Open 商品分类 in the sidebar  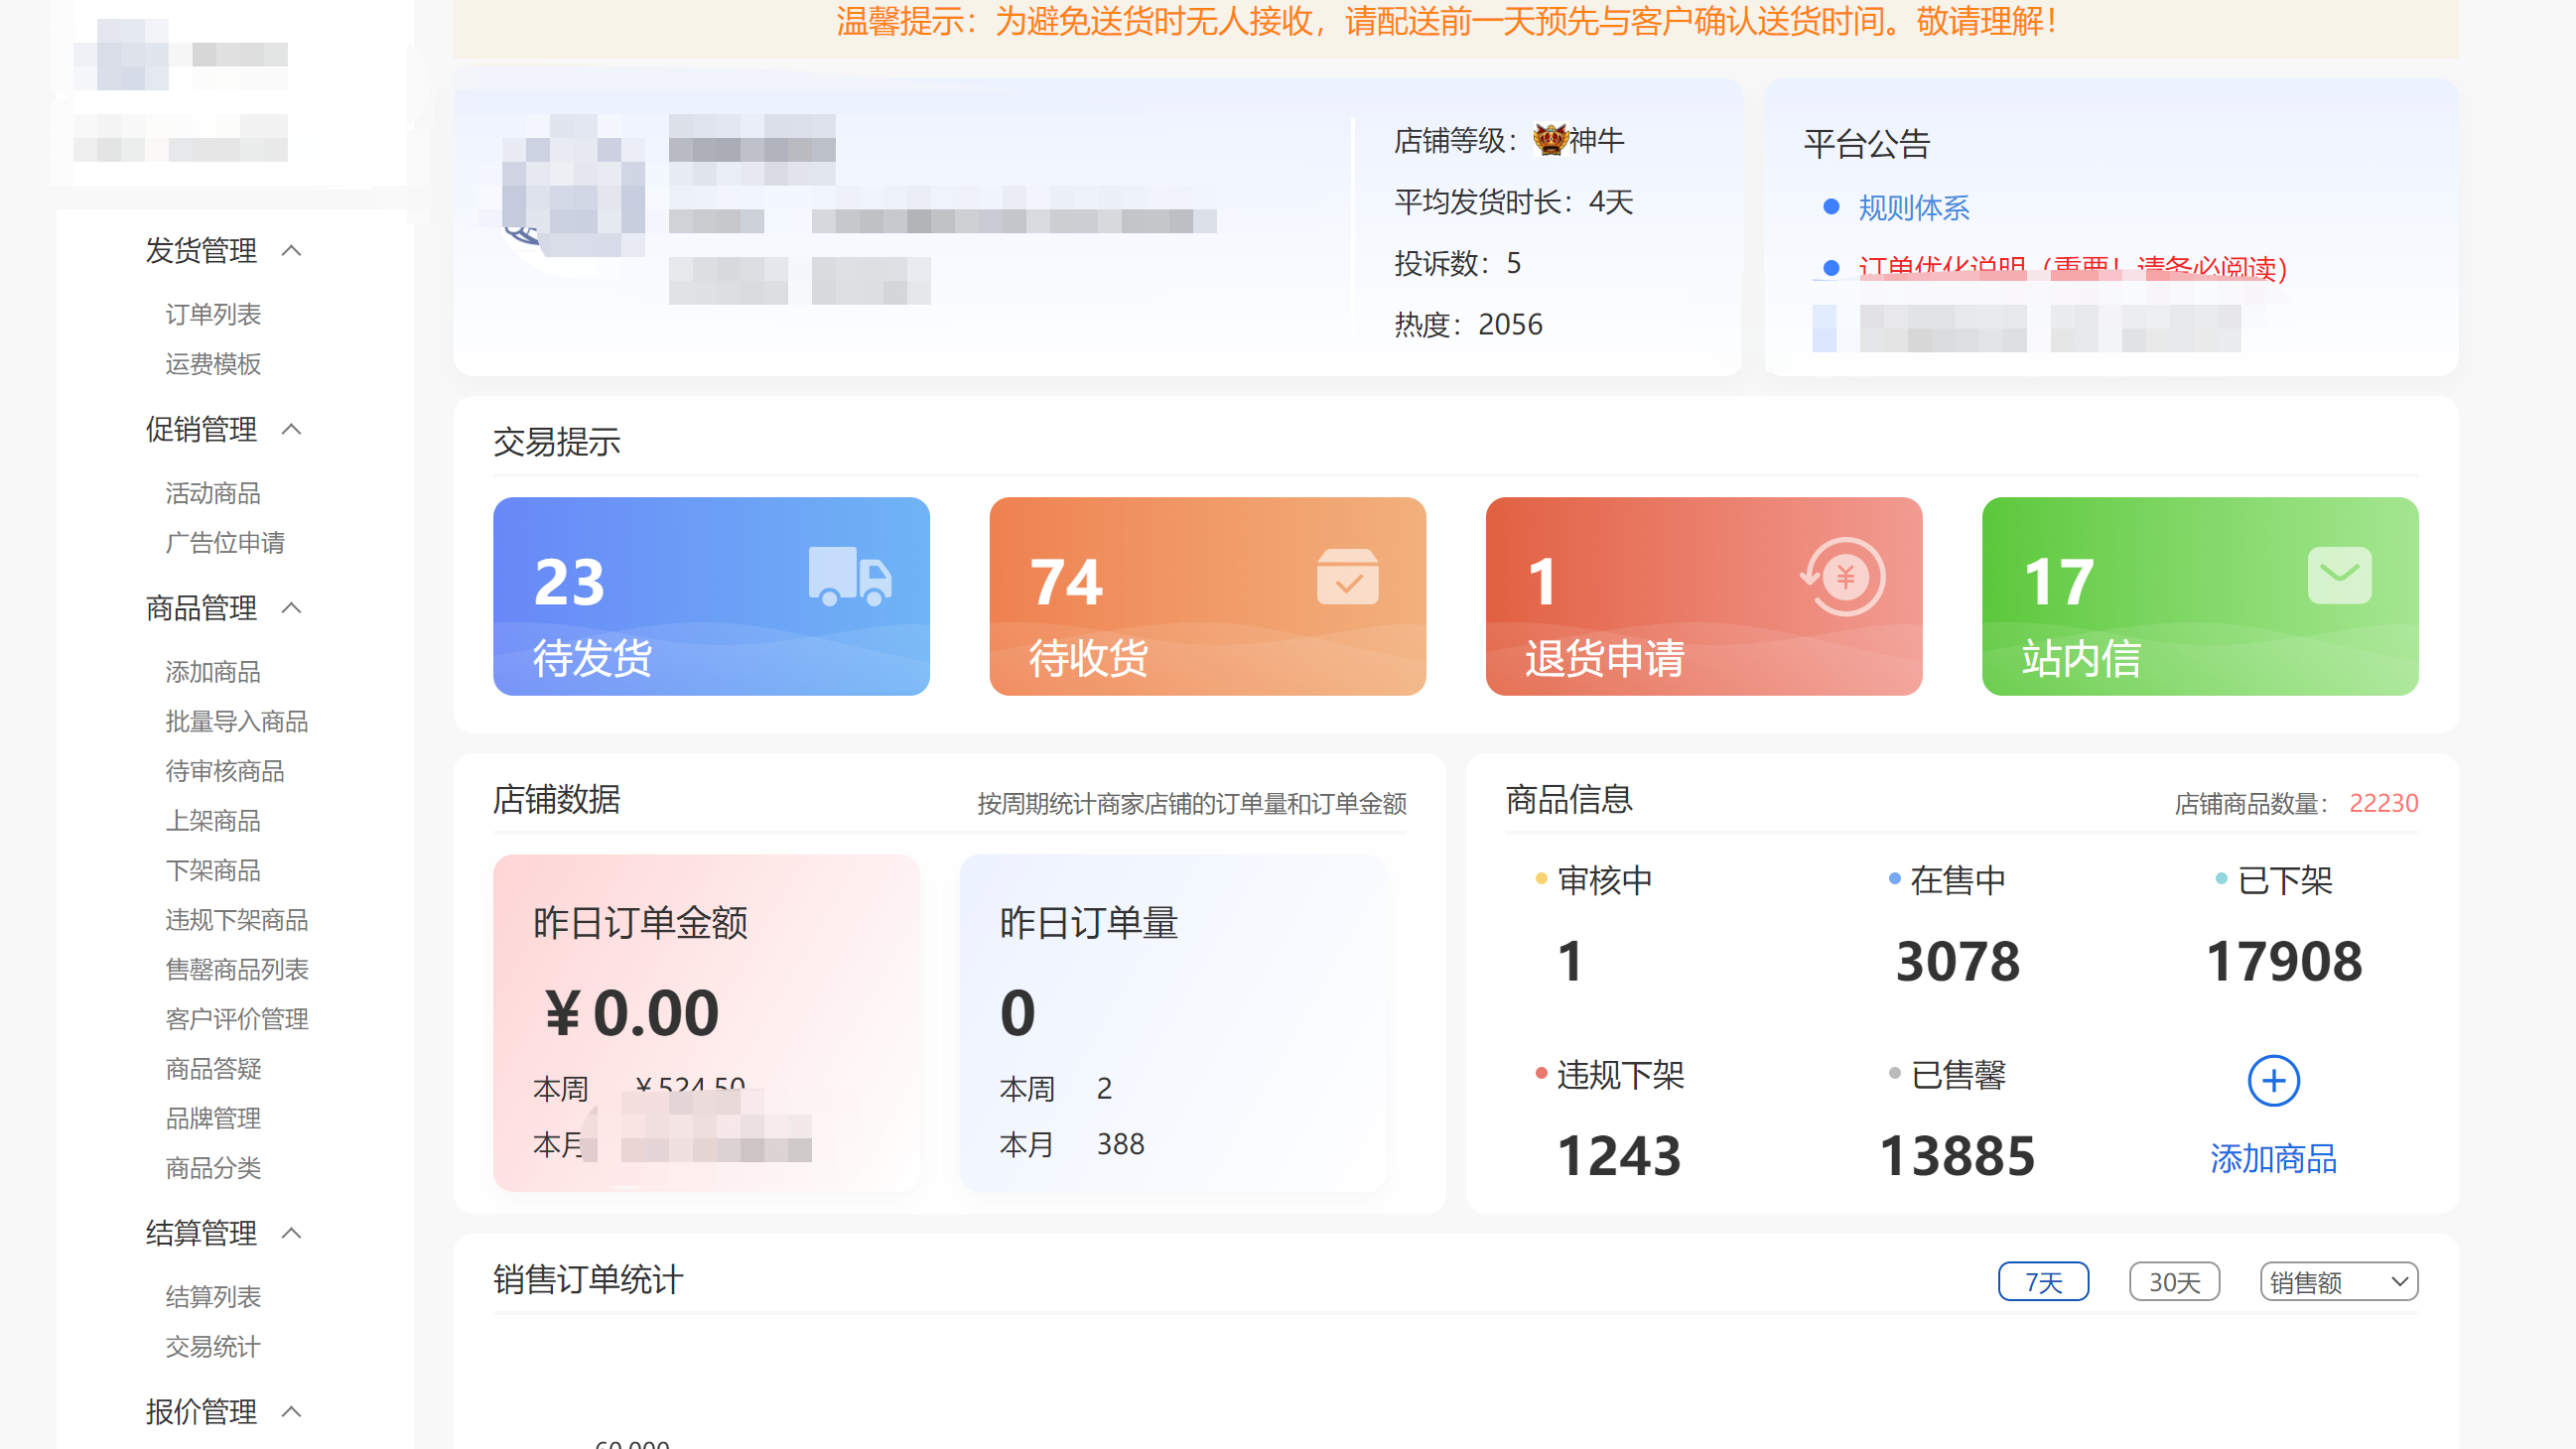click(213, 1168)
